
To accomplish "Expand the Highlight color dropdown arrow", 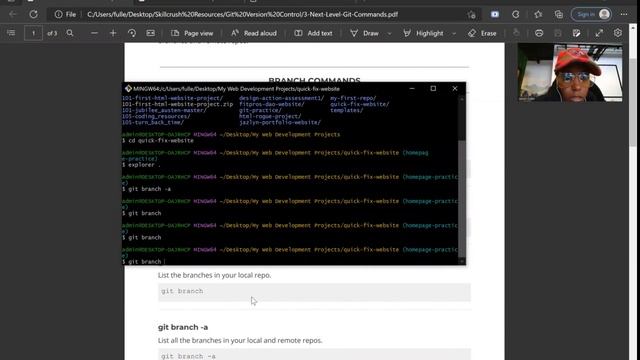I will point(454,33).
